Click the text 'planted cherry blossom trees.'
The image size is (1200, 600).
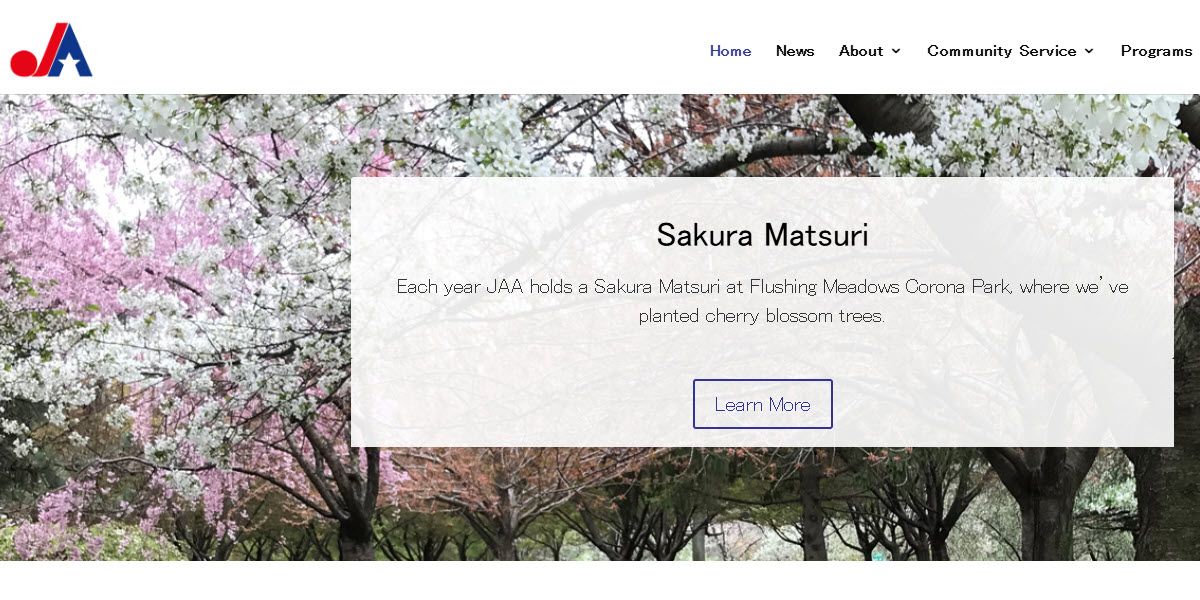pos(762,316)
